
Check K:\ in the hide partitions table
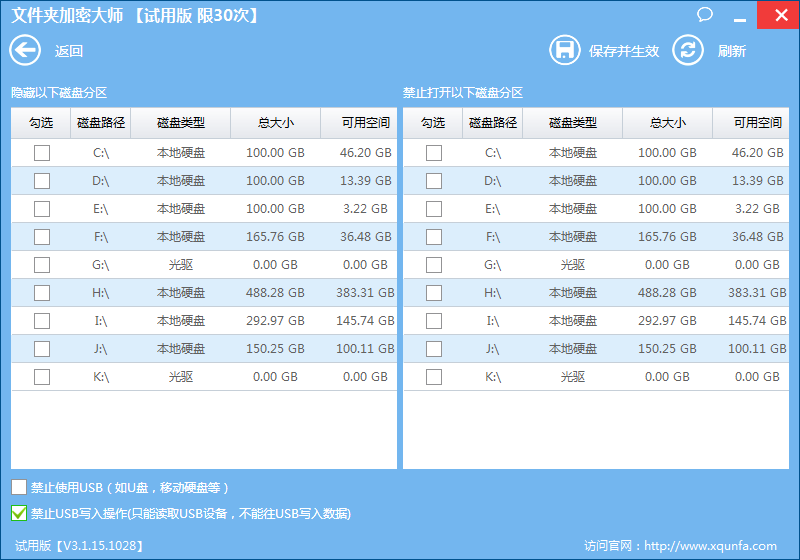pyautogui.click(x=42, y=377)
